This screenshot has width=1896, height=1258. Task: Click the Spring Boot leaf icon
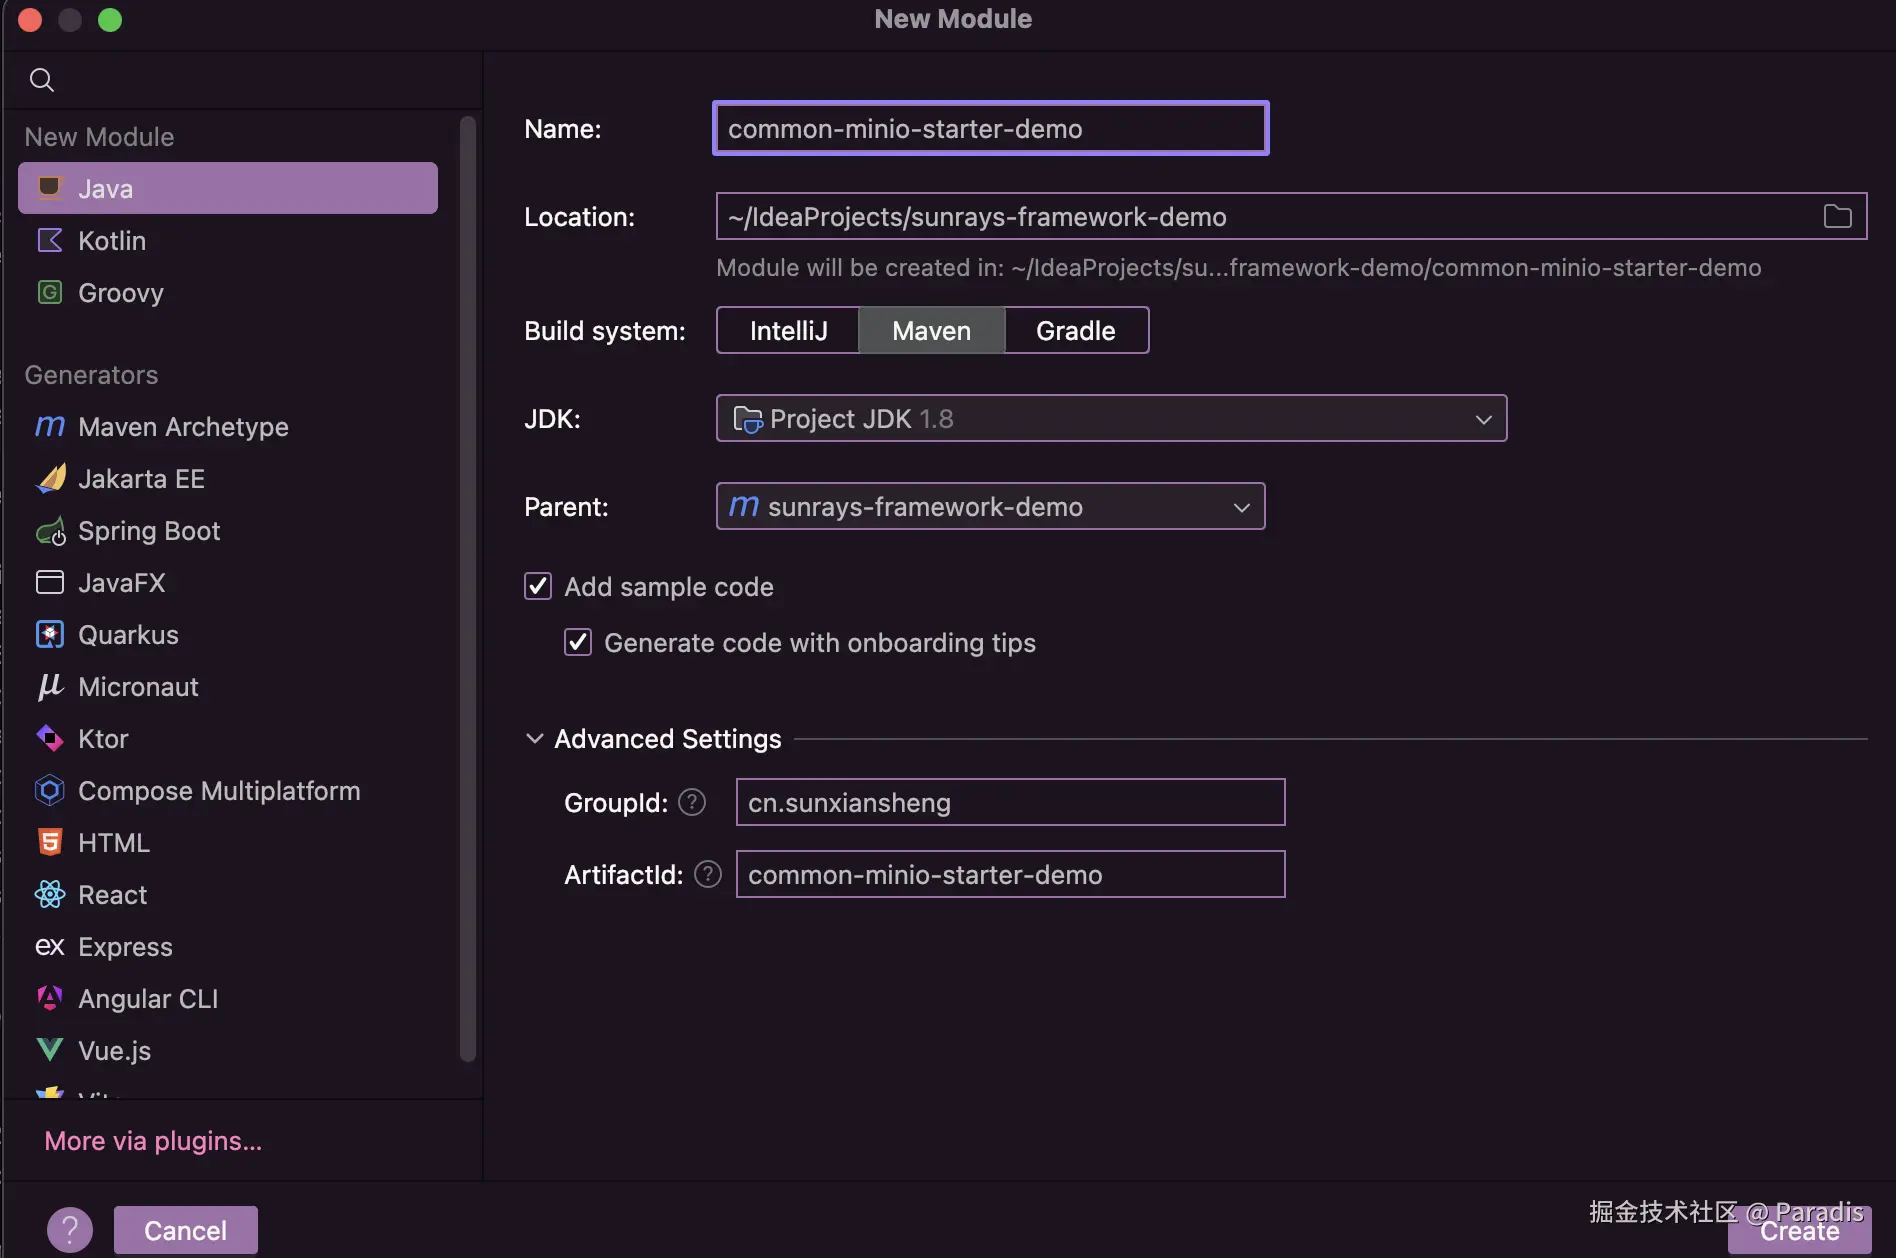pos(50,531)
